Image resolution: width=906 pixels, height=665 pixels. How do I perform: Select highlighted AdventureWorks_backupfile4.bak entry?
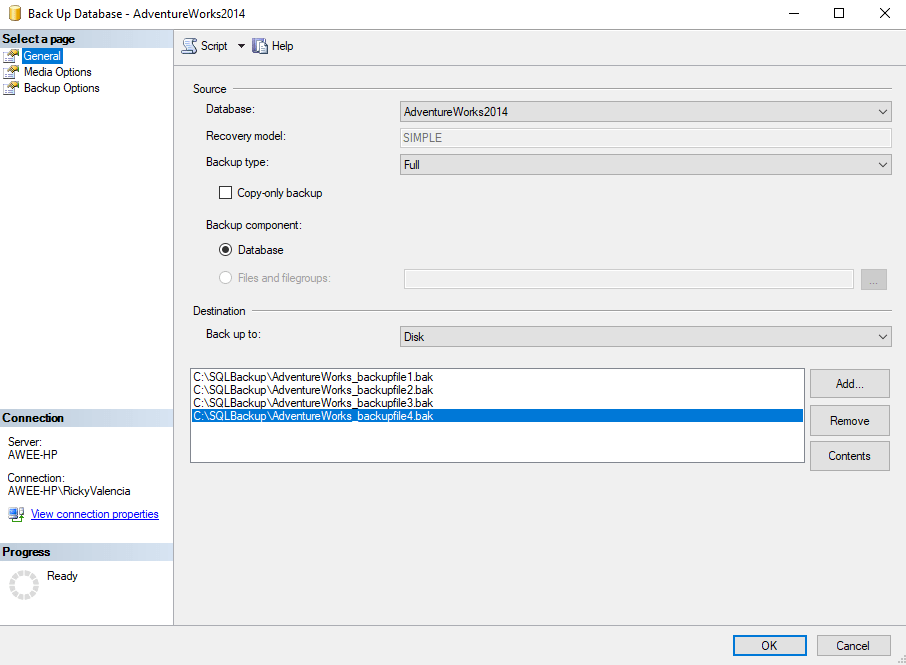[x=497, y=416]
